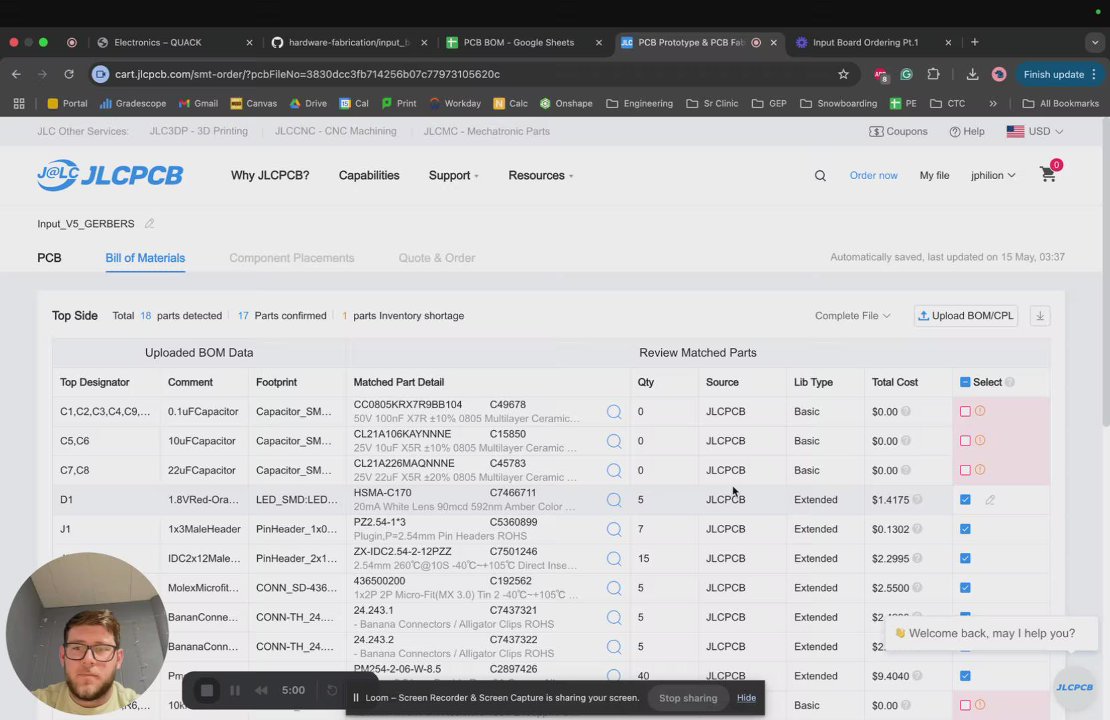Expand the Support menu
This screenshot has width=1110, height=720.
point(453,176)
